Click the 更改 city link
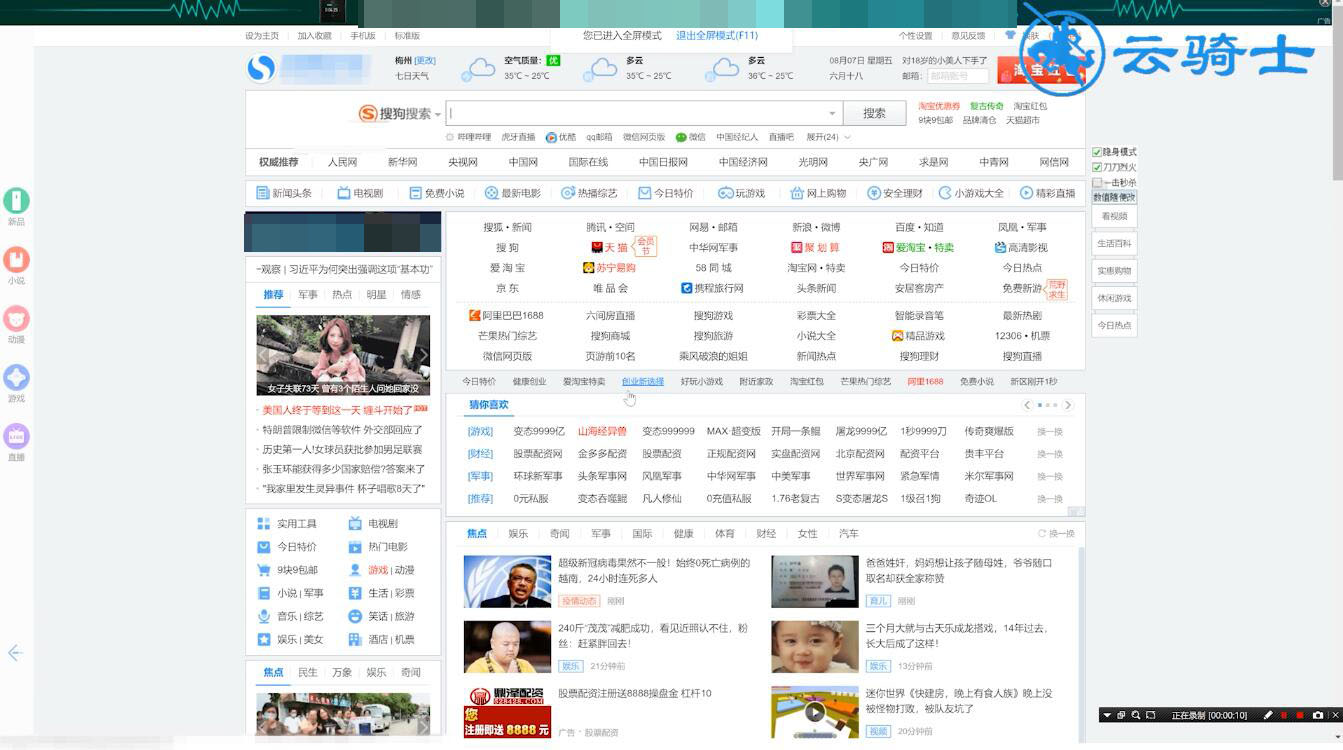 click(425, 61)
